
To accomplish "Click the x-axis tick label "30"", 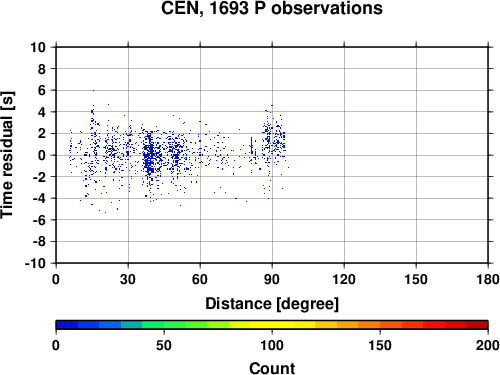I will 128,279.
